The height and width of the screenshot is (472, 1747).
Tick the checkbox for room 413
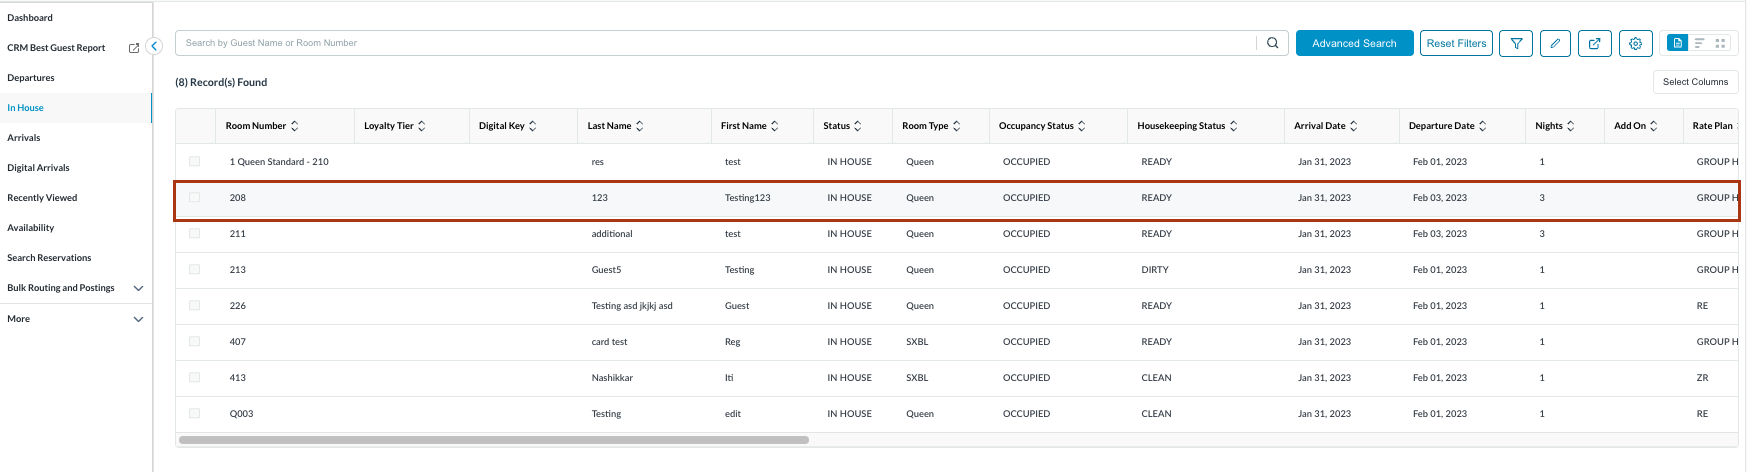coord(195,378)
